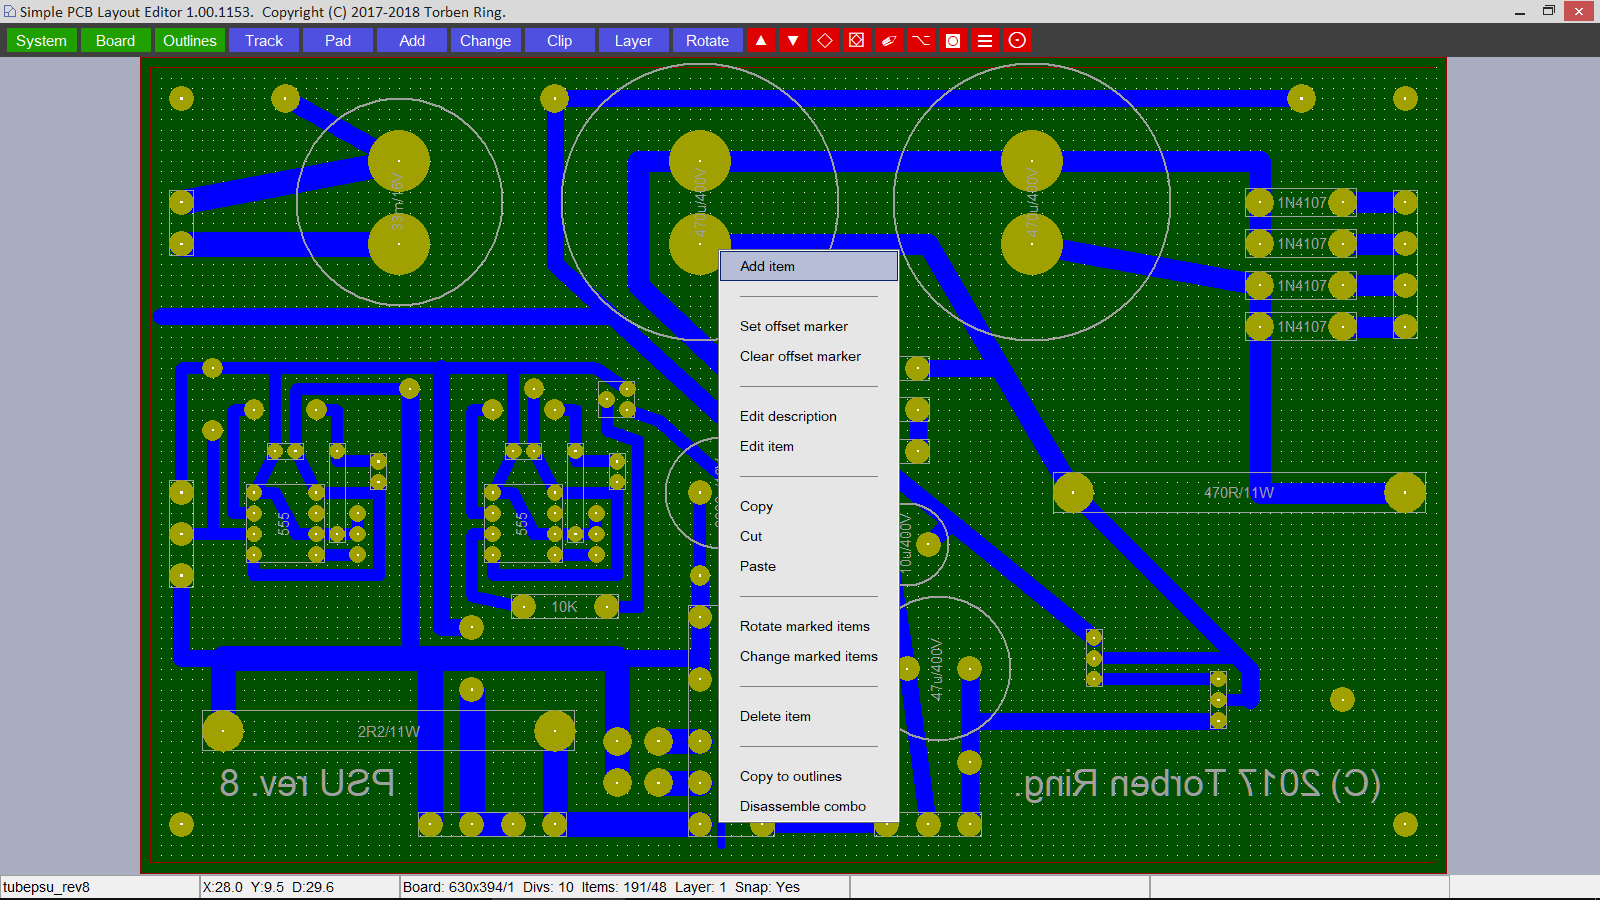Click the track-bend line toolbar icon

(921, 41)
